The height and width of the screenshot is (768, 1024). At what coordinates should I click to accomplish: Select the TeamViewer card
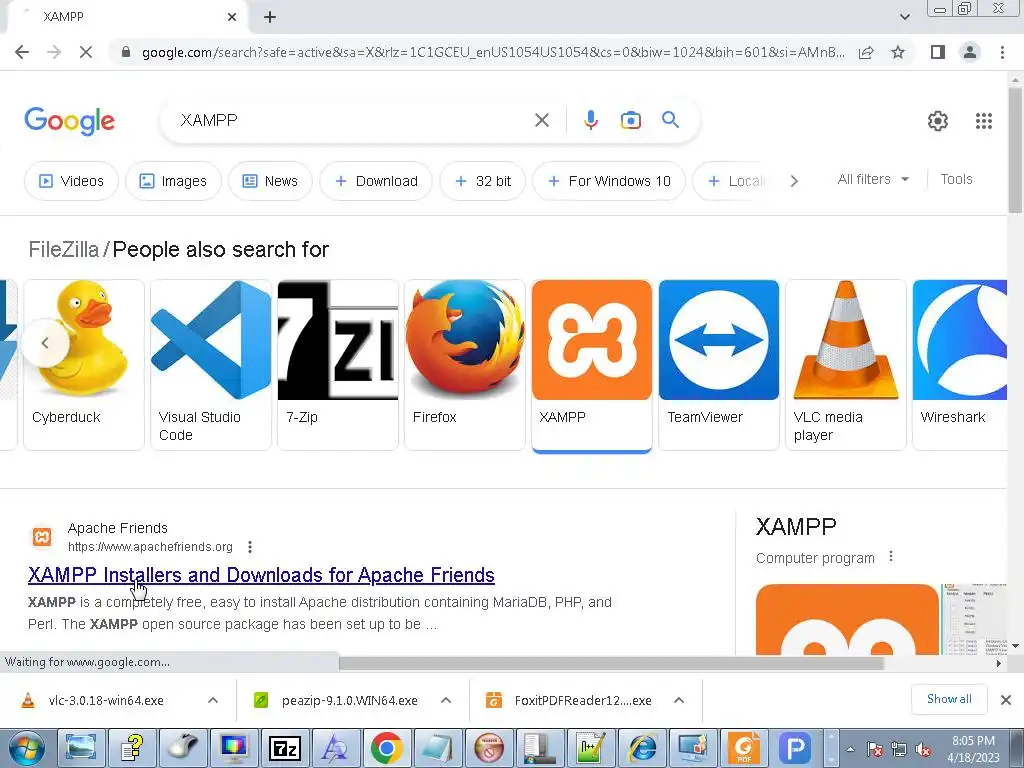tap(718, 364)
